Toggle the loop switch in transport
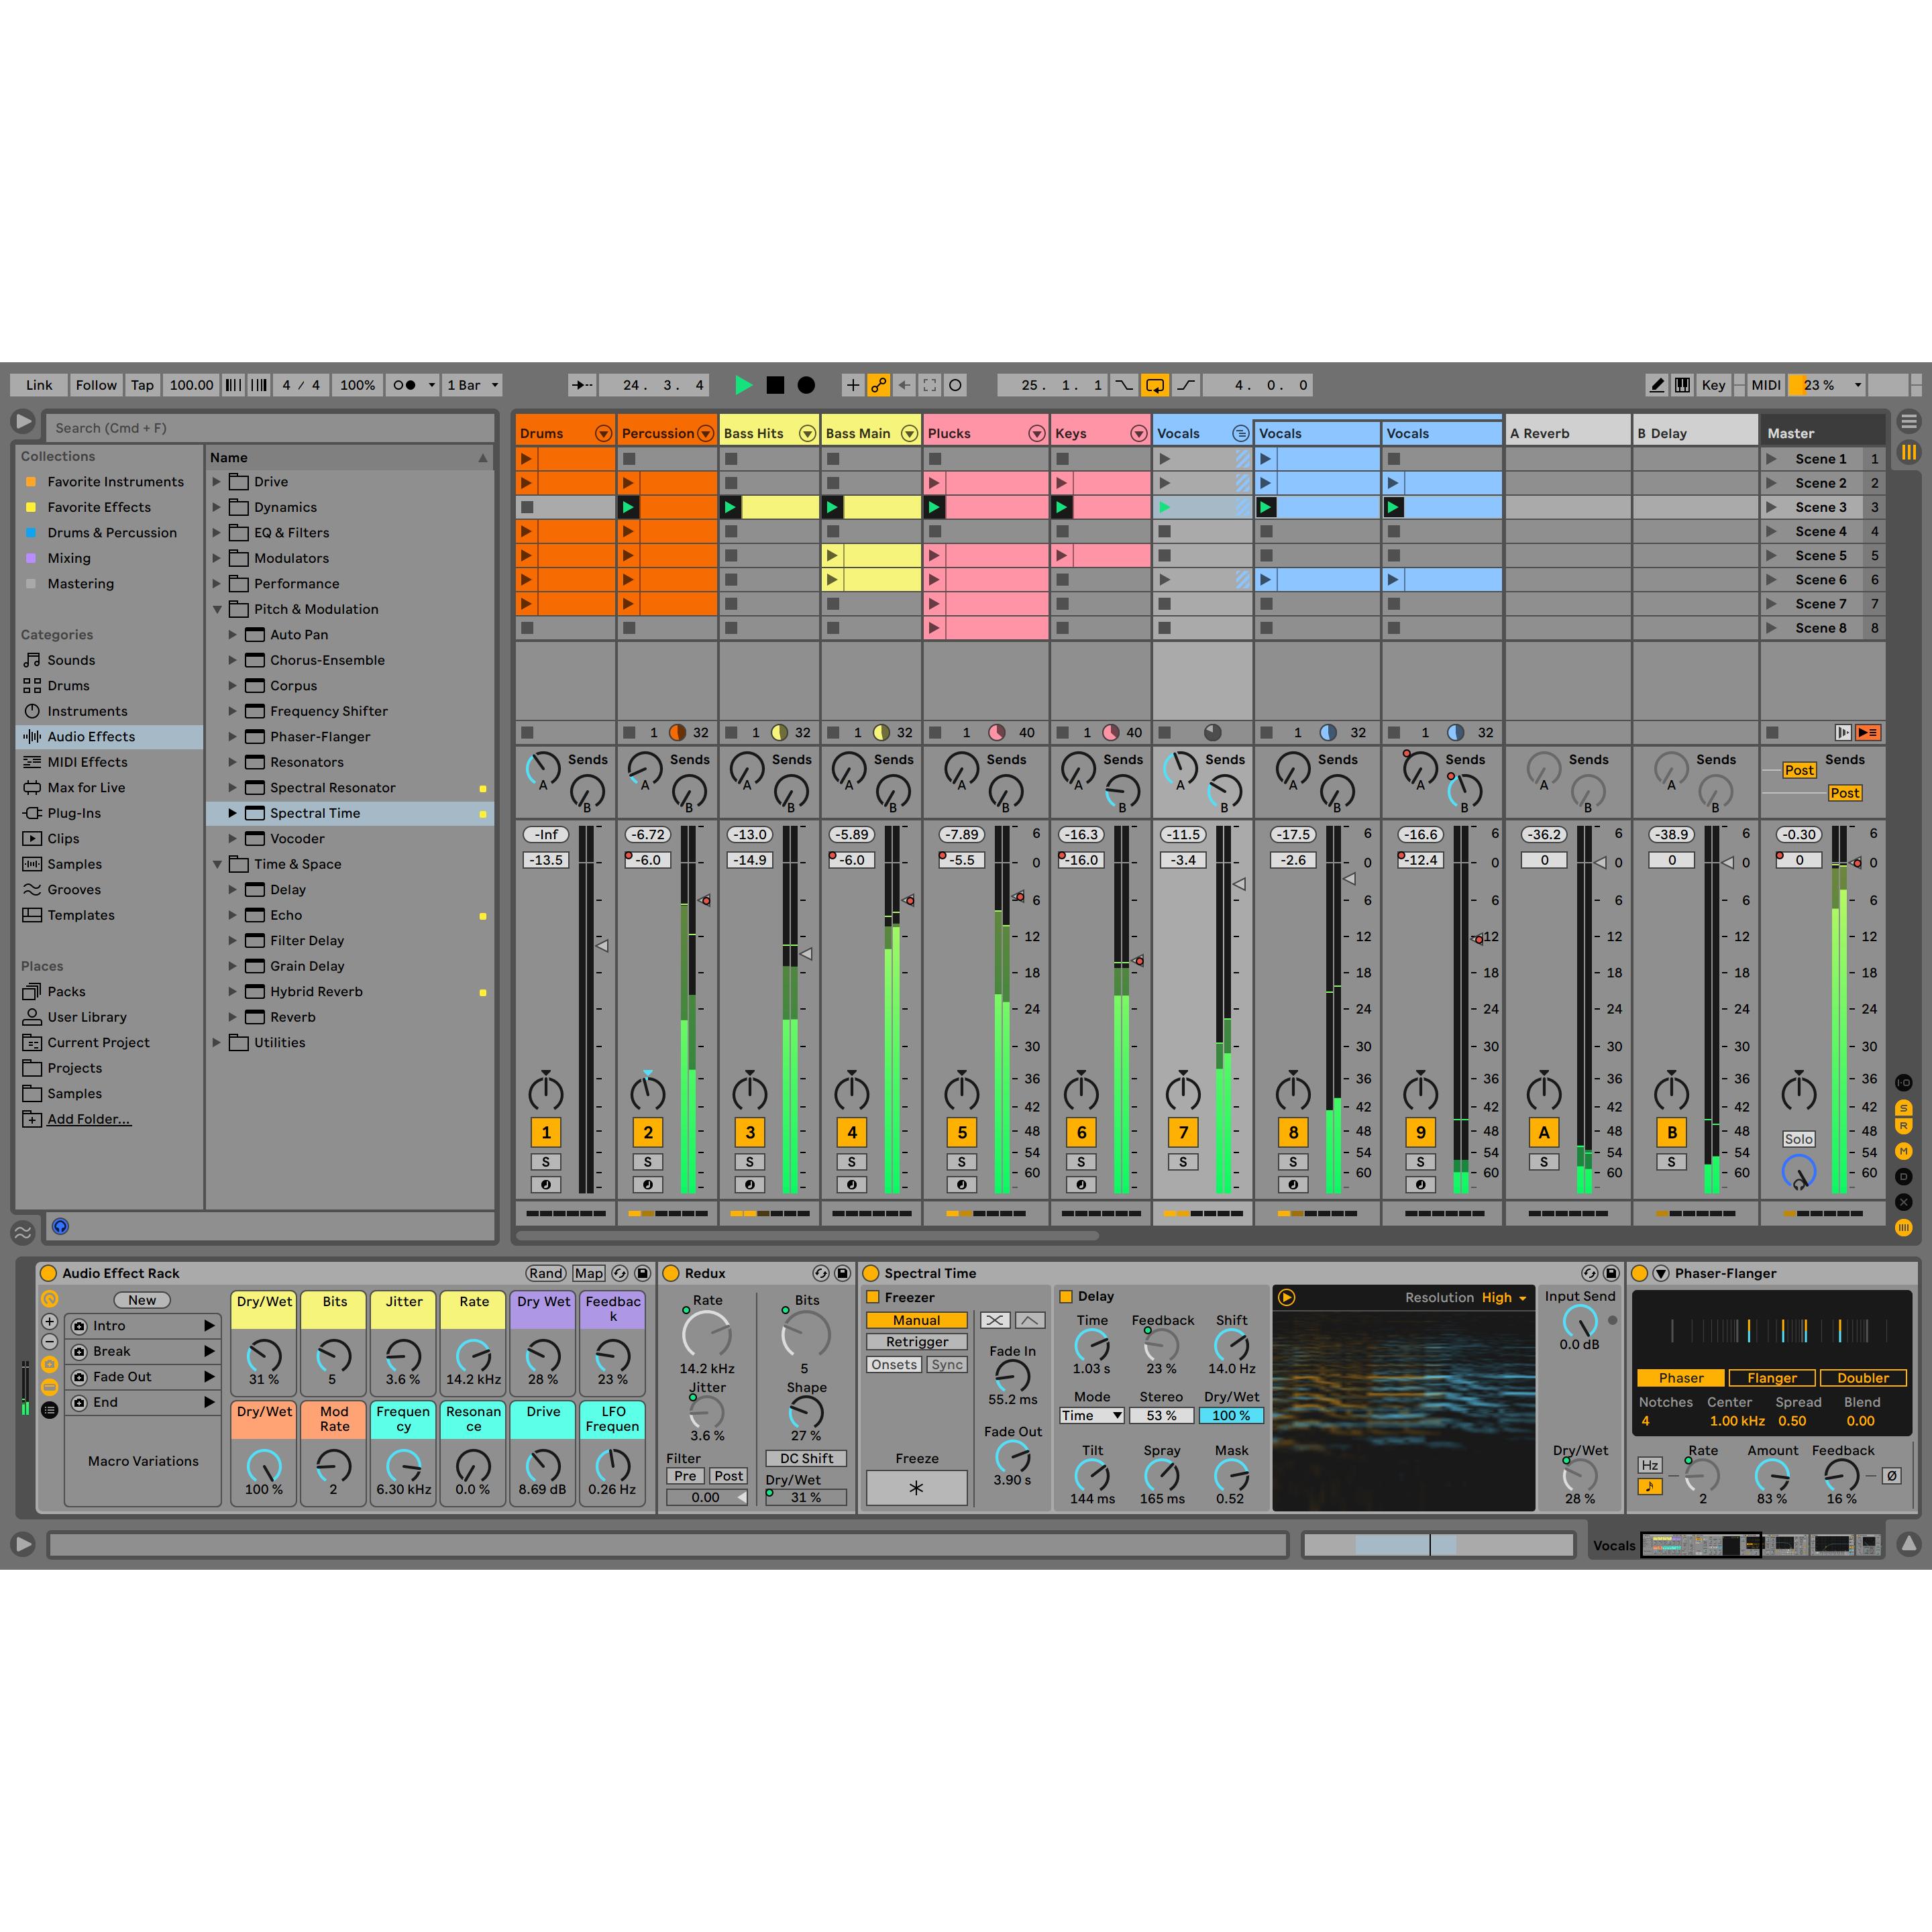This screenshot has height=1932, width=1932. (x=1155, y=385)
